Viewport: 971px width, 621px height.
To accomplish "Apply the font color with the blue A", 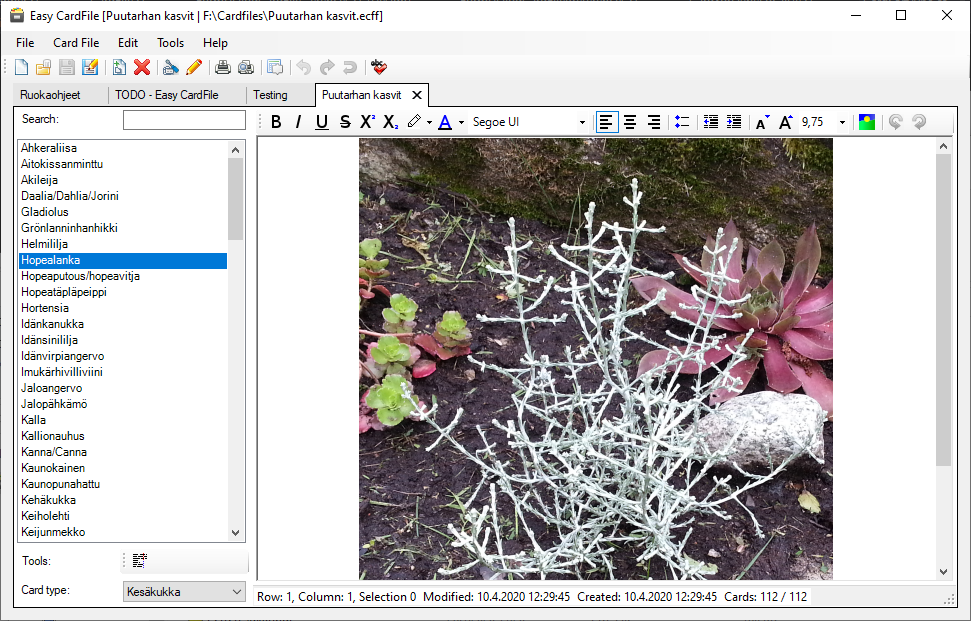I will click(x=445, y=122).
